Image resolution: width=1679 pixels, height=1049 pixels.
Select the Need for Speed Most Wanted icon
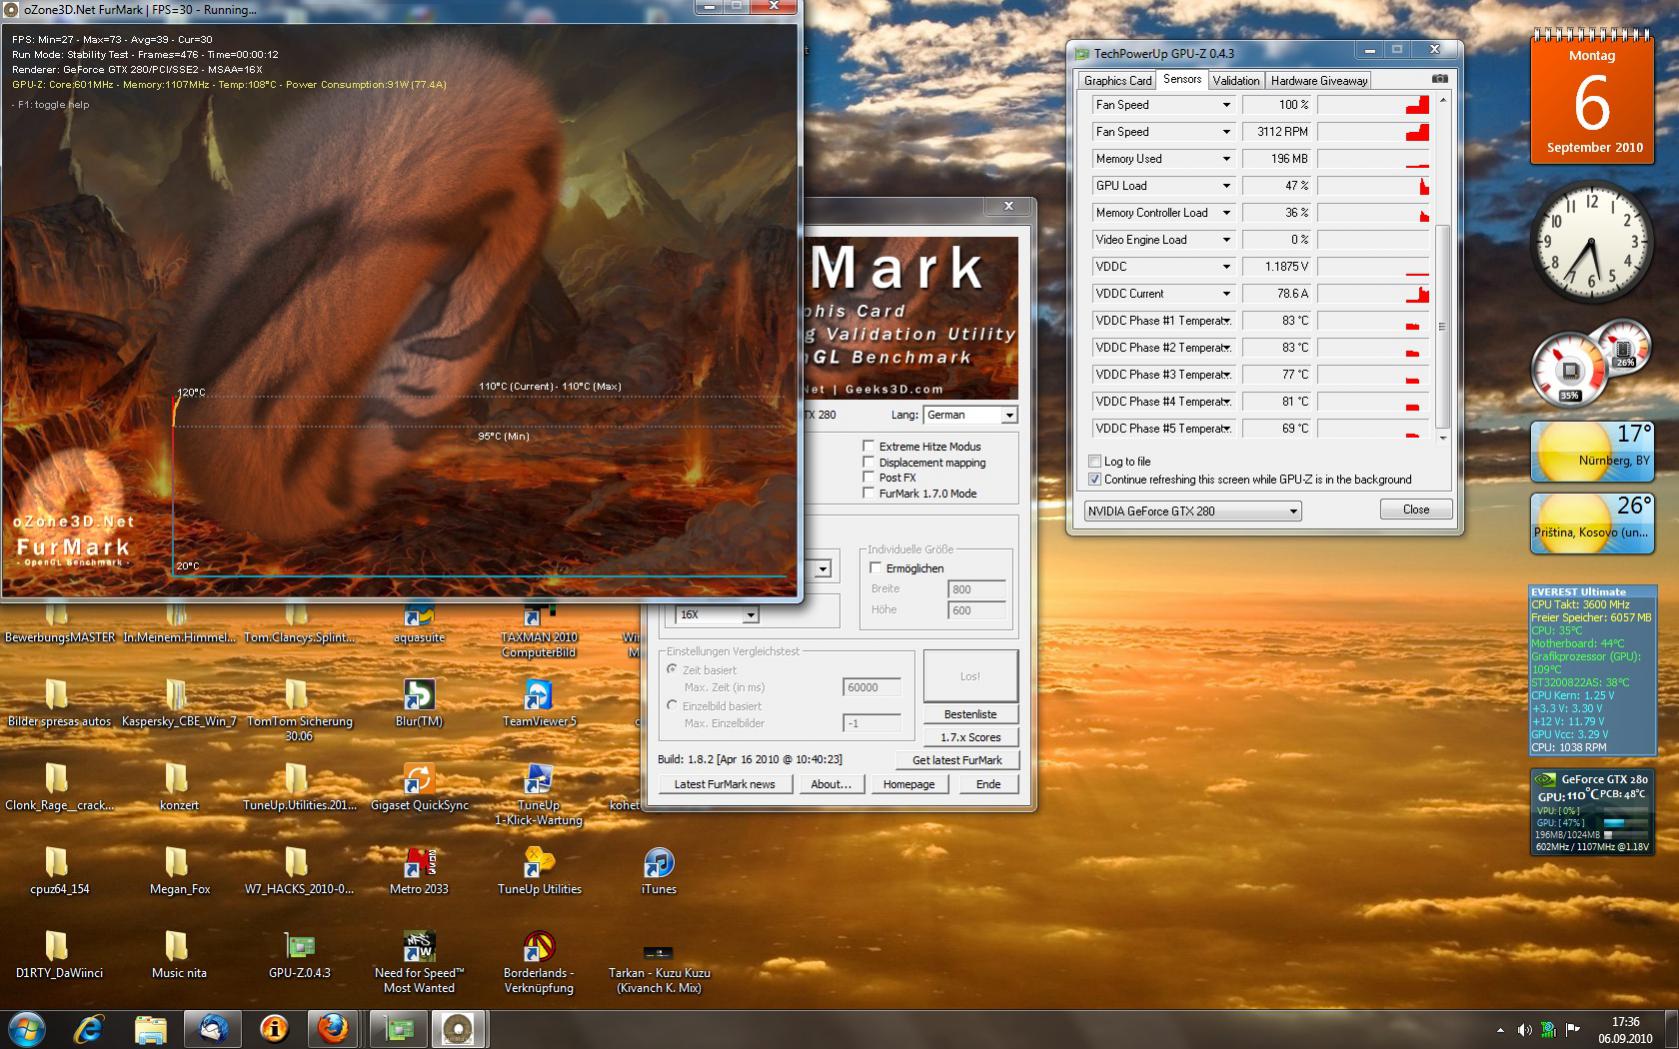click(x=419, y=963)
